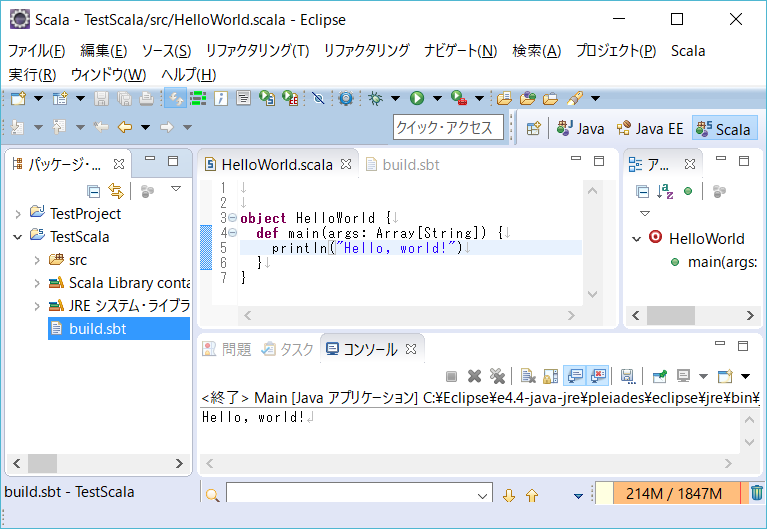Click the Debug bug icon

[376, 98]
